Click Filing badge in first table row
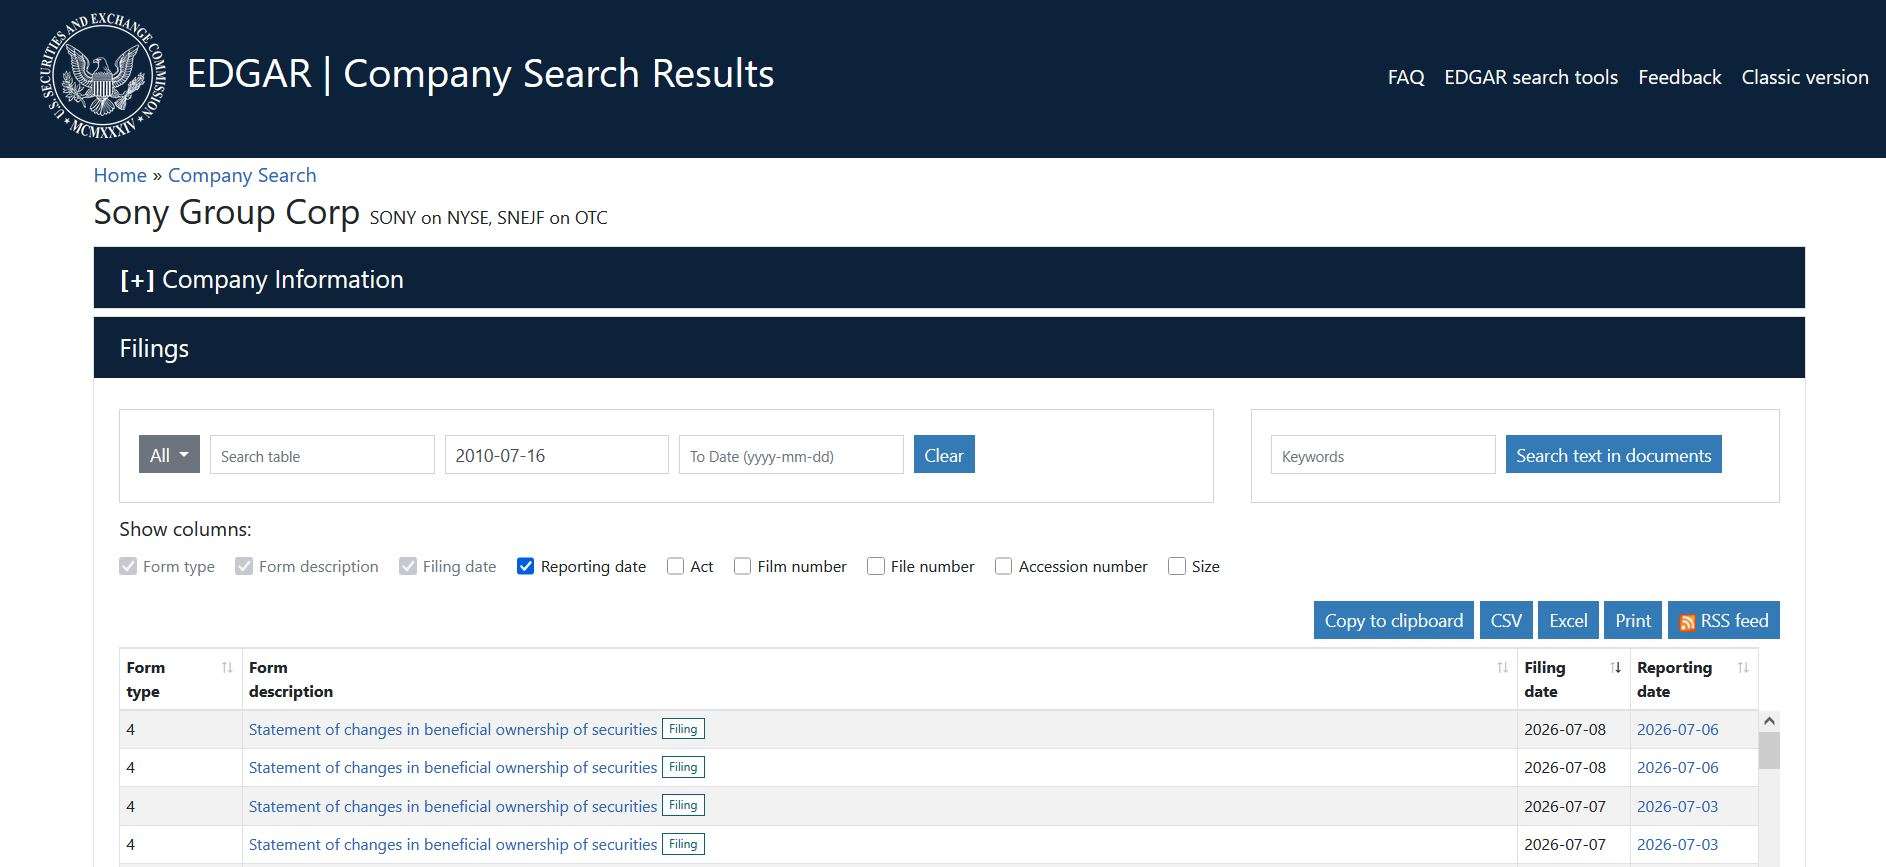 pos(683,729)
